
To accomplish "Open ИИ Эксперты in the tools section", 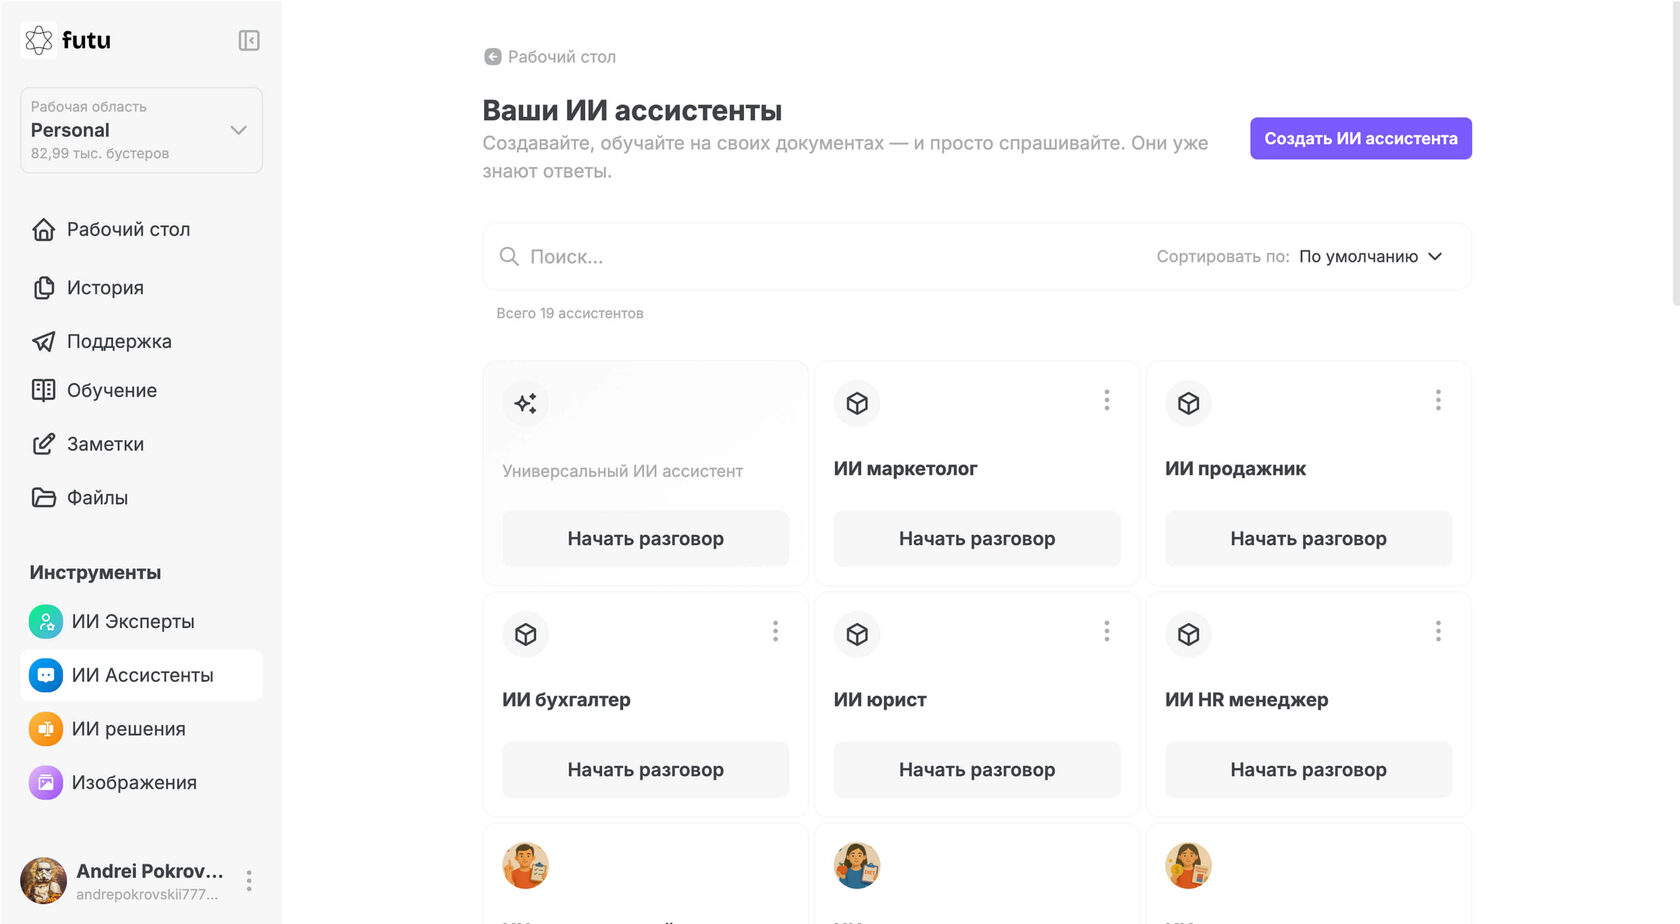I will pos(132,622).
